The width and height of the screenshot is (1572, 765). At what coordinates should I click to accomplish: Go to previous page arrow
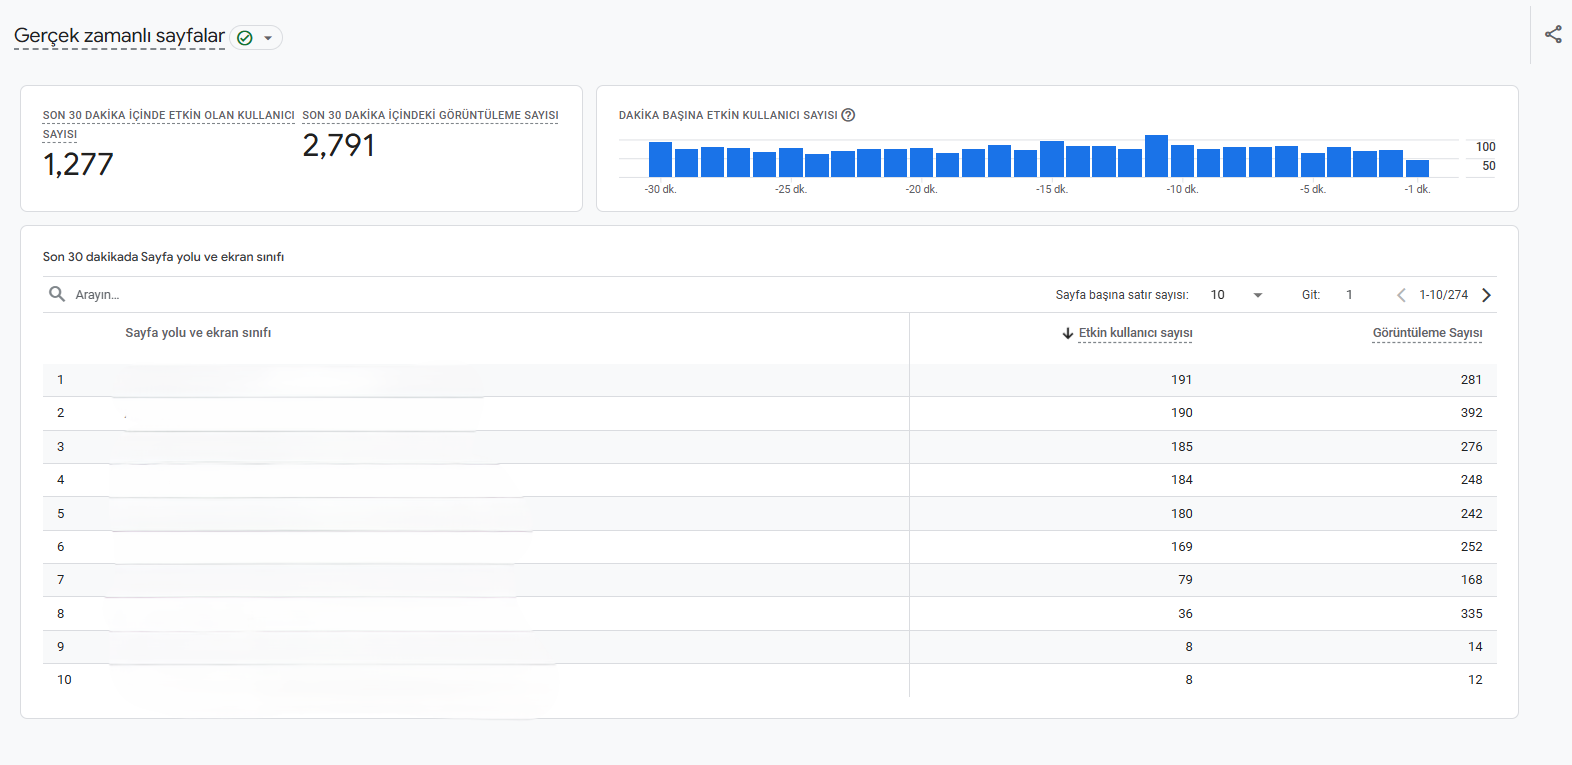(1401, 295)
